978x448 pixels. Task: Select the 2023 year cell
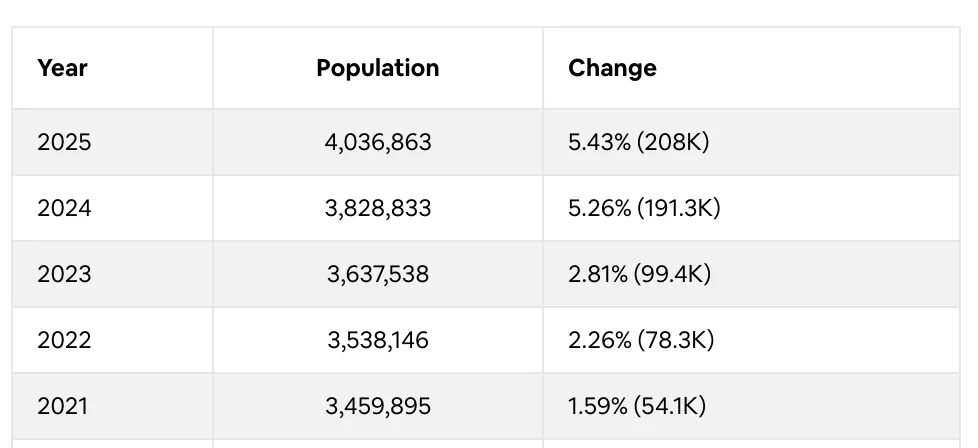coord(64,274)
